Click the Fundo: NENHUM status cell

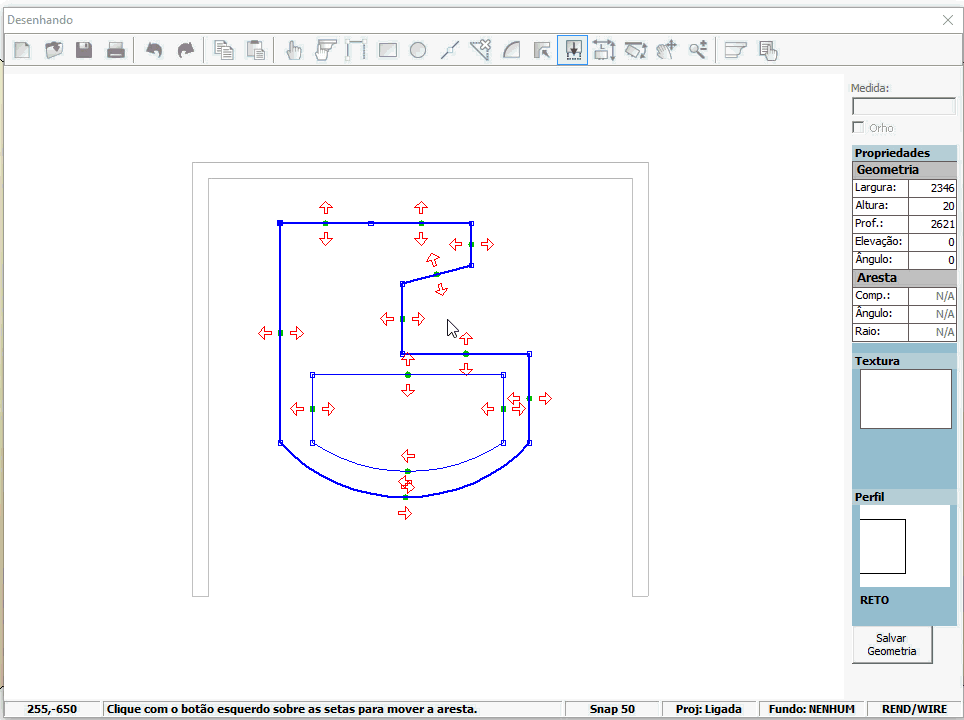pyautogui.click(x=812, y=709)
